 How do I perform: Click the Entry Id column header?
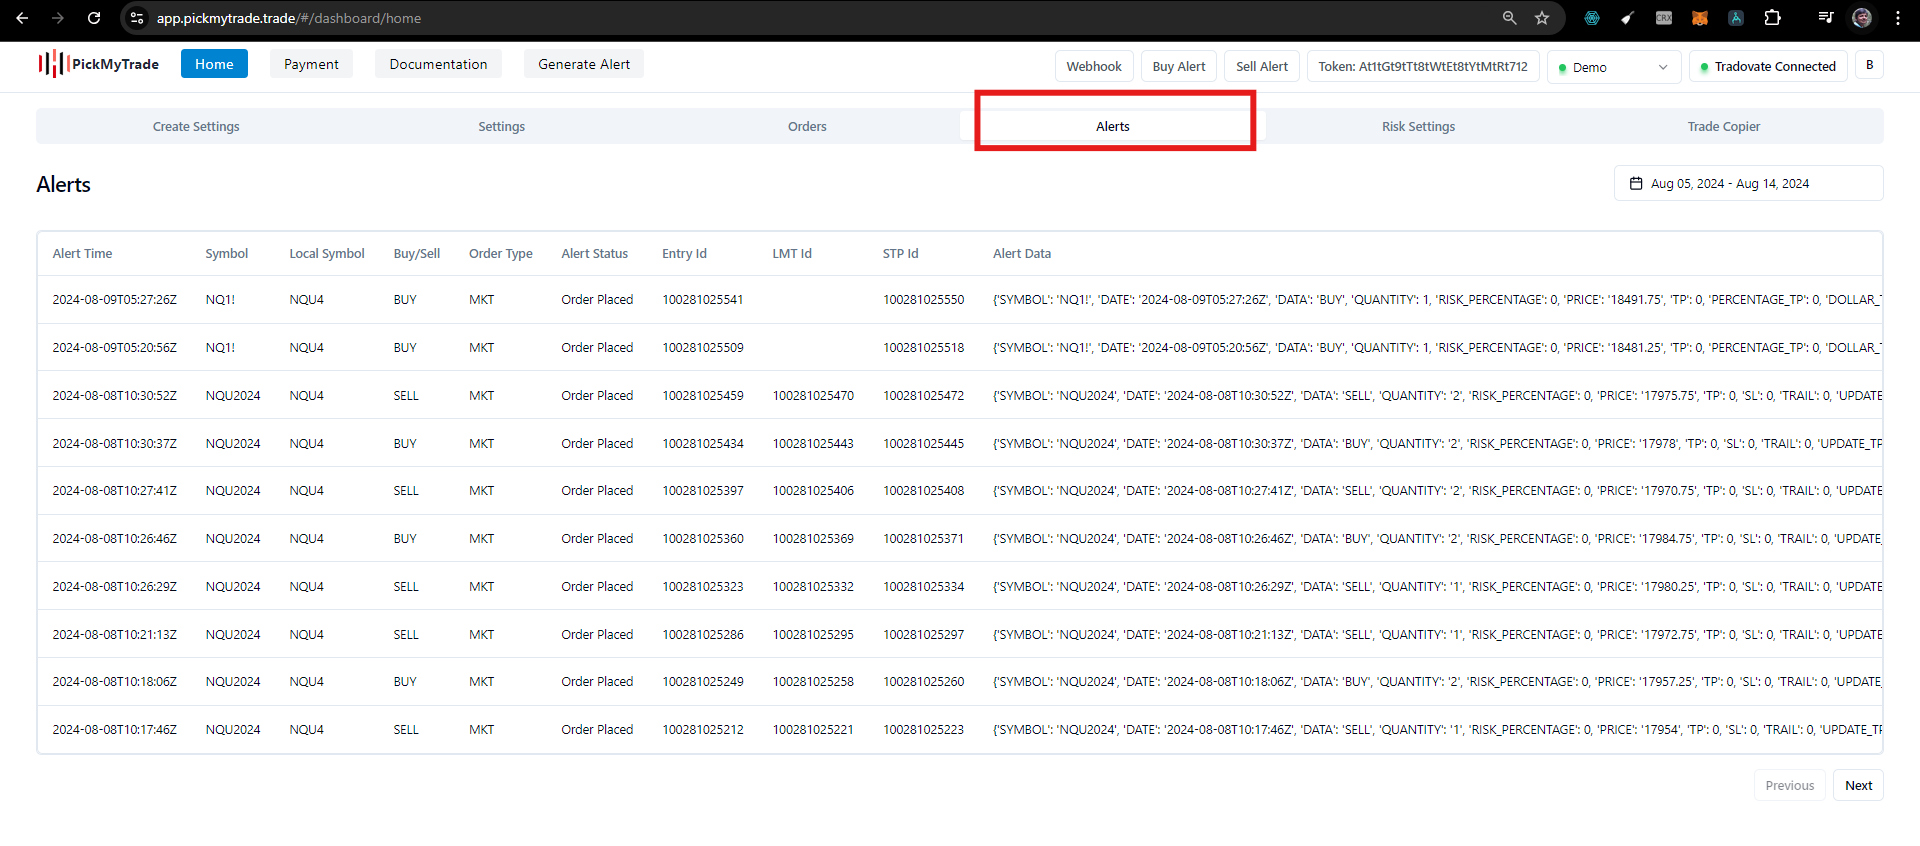pyautogui.click(x=684, y=253)
